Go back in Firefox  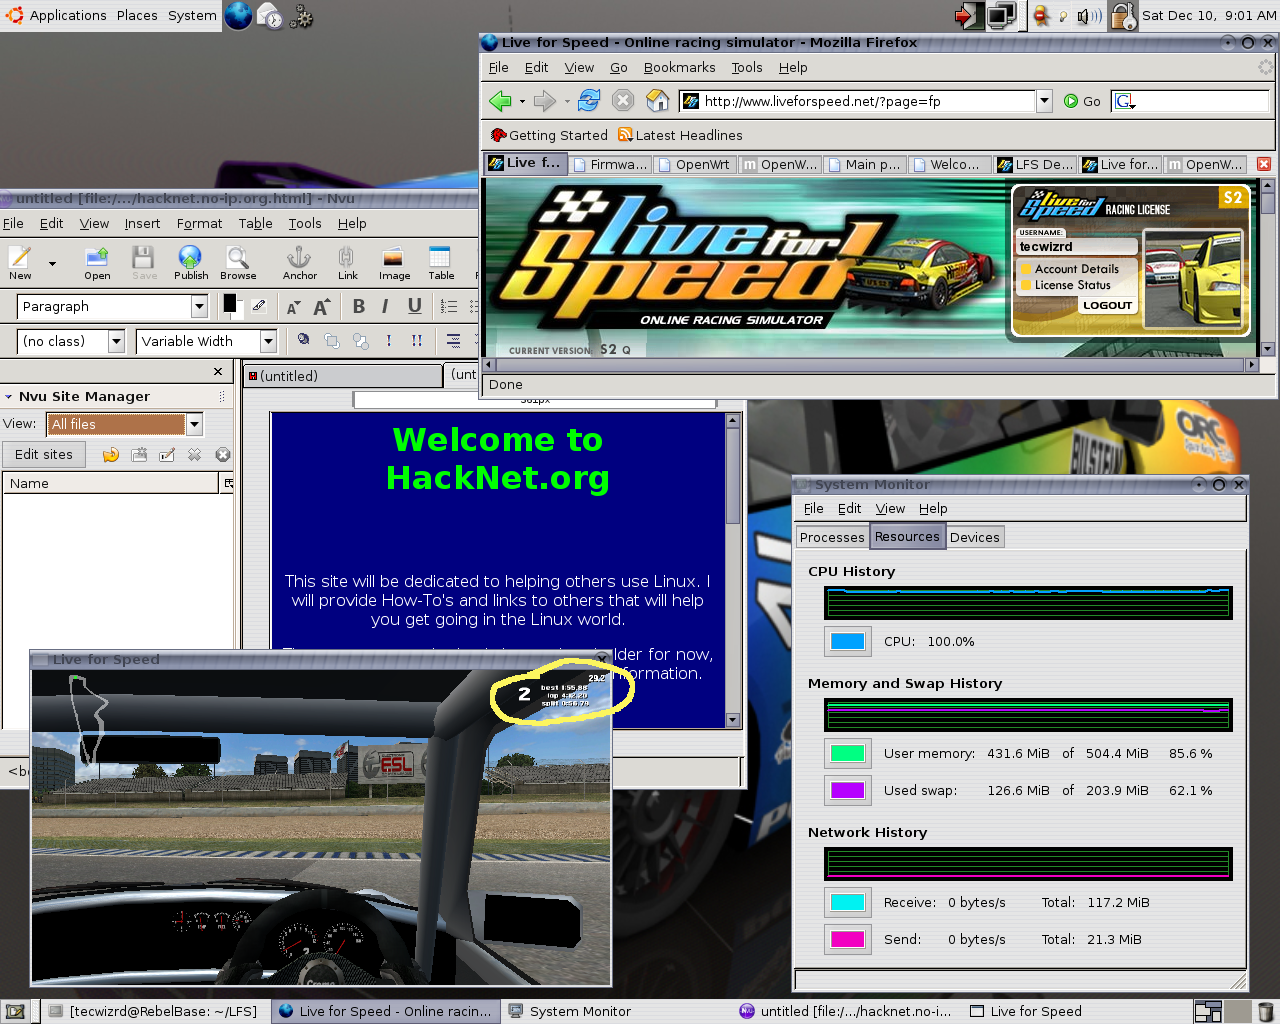tap(500, 101)
